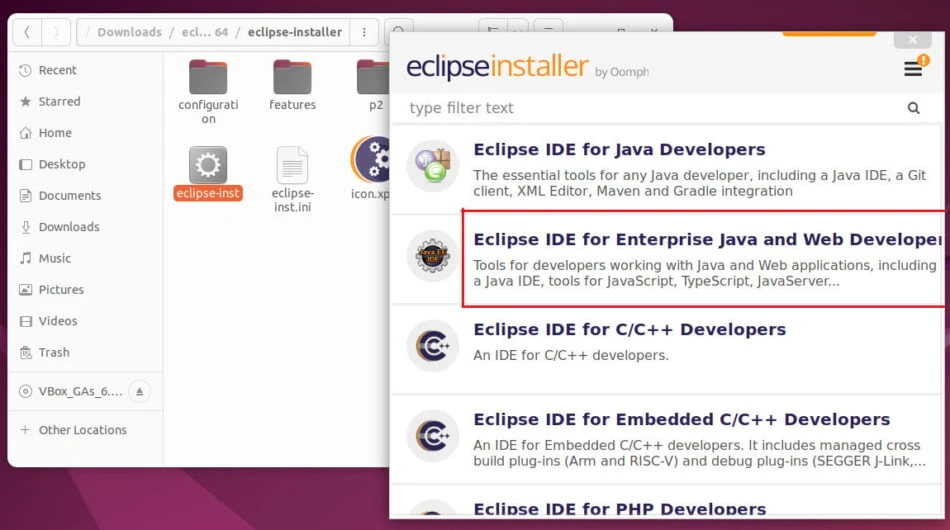Click the C/C++ Developers package icon
950x530 pixels.
[433, 346]
